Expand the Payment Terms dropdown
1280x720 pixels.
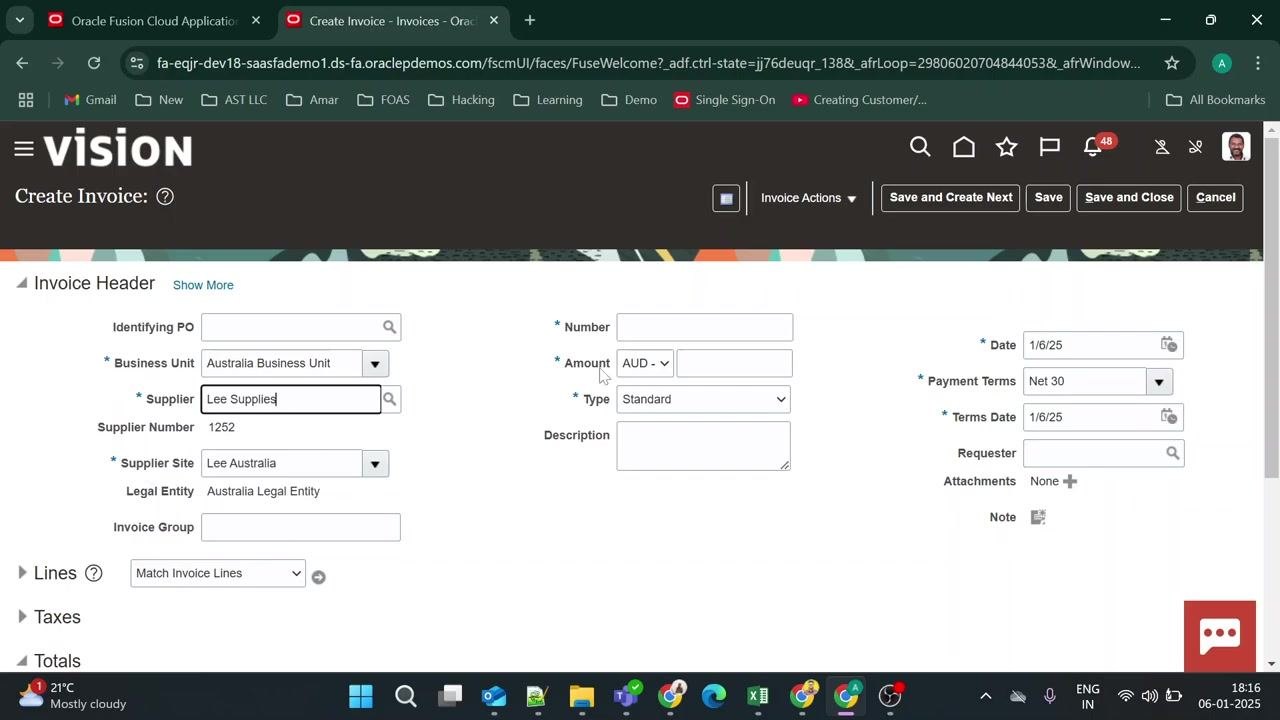coord(1159,381)
